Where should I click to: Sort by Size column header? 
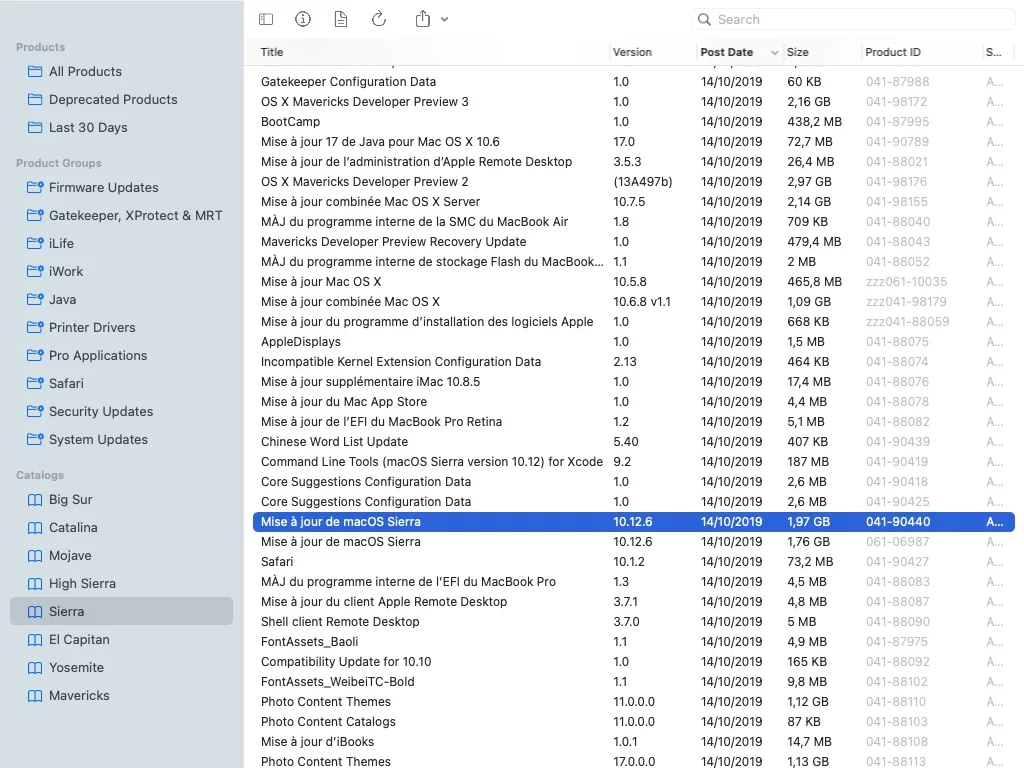[x=797, y=52]
